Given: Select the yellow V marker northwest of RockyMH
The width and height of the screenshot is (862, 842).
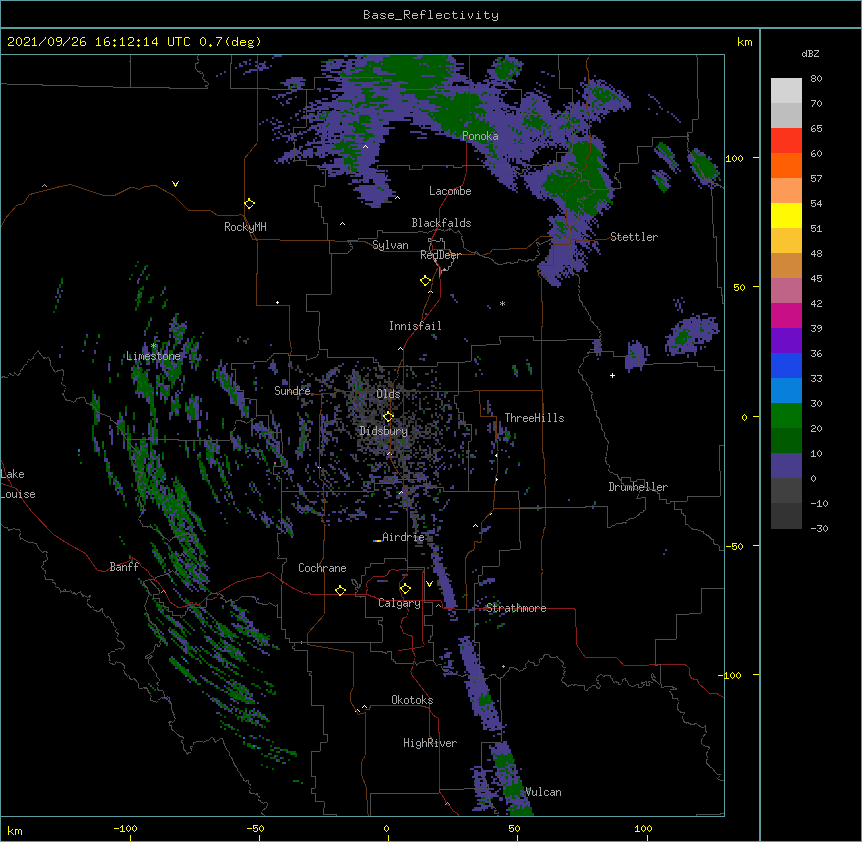Looking at the screenshot, I should click(175, 184).
